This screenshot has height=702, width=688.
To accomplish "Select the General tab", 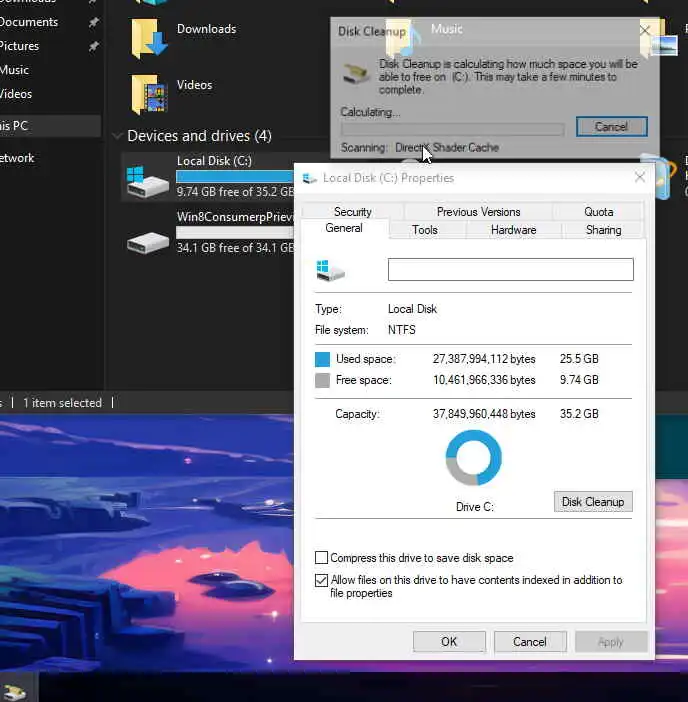I will tap(344, 228).
